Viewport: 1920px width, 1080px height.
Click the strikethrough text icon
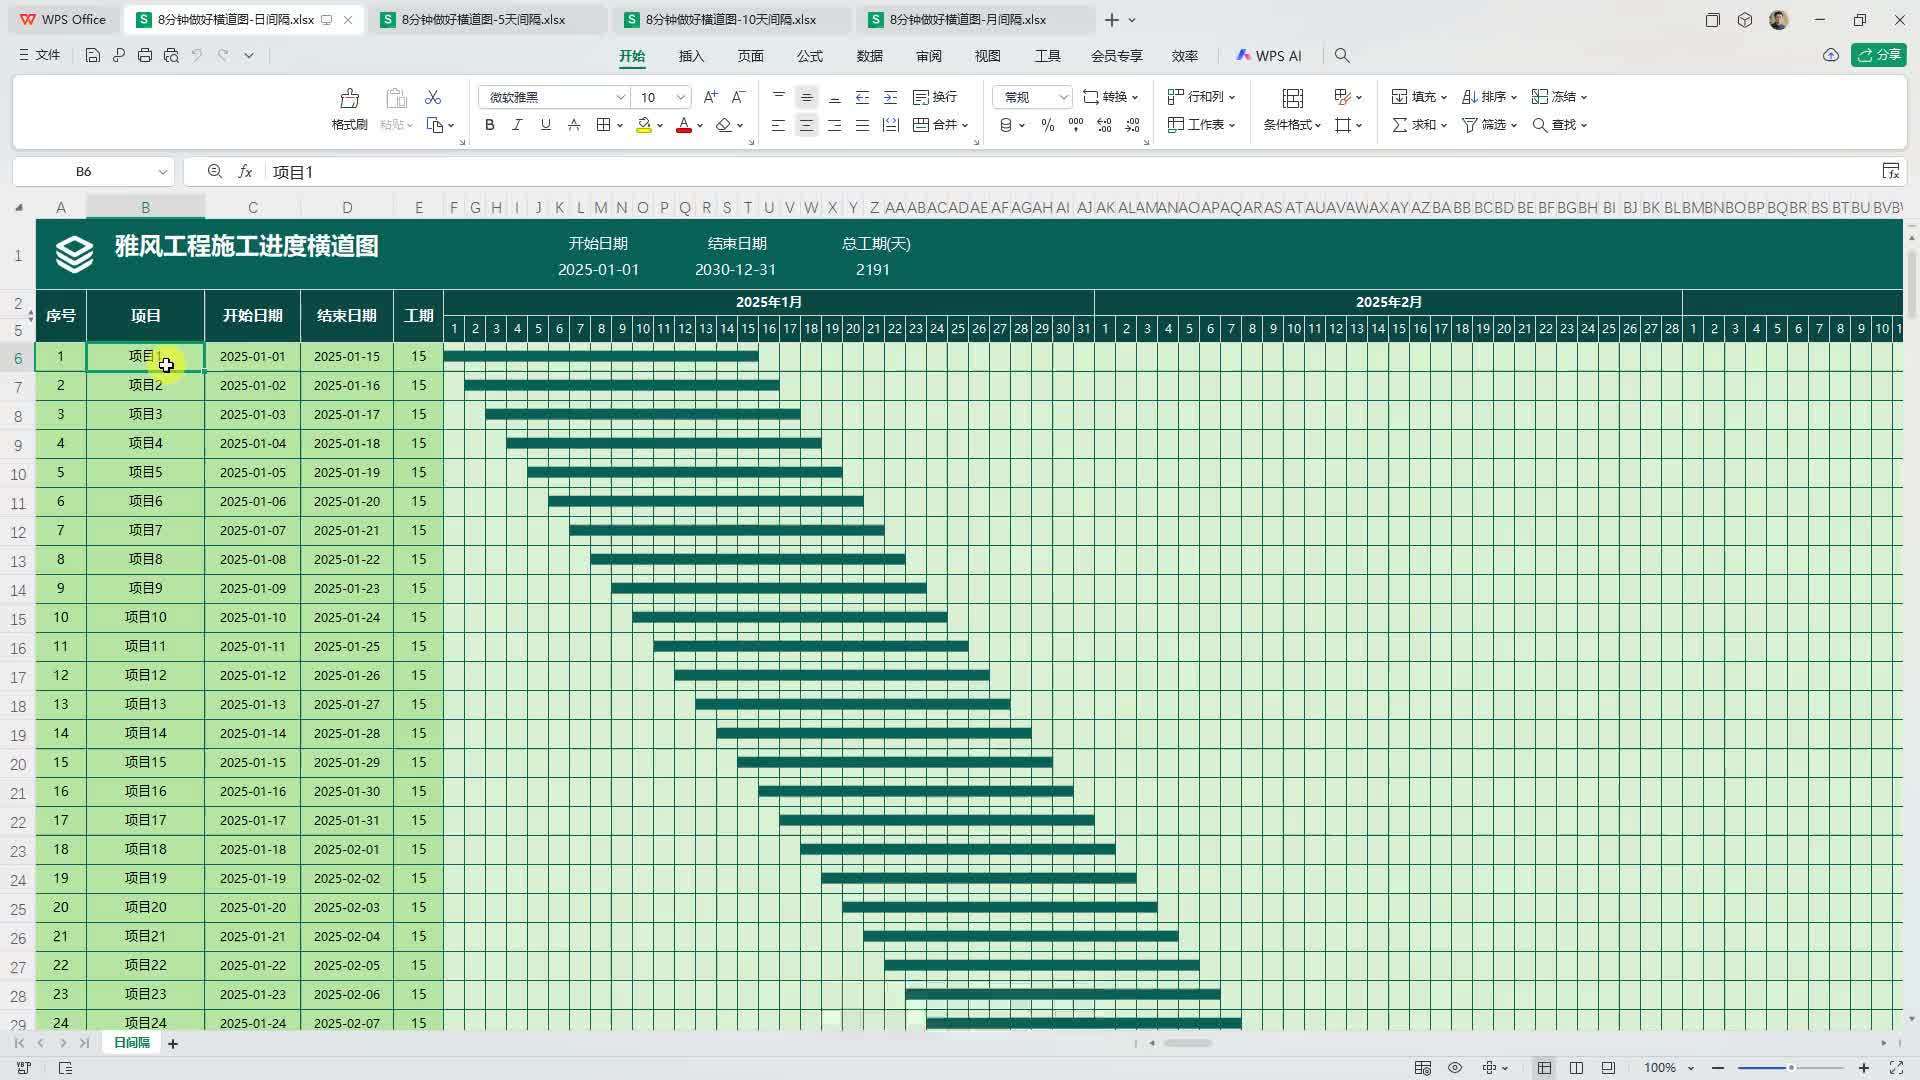pyautogui.click(x=574, y=125)
